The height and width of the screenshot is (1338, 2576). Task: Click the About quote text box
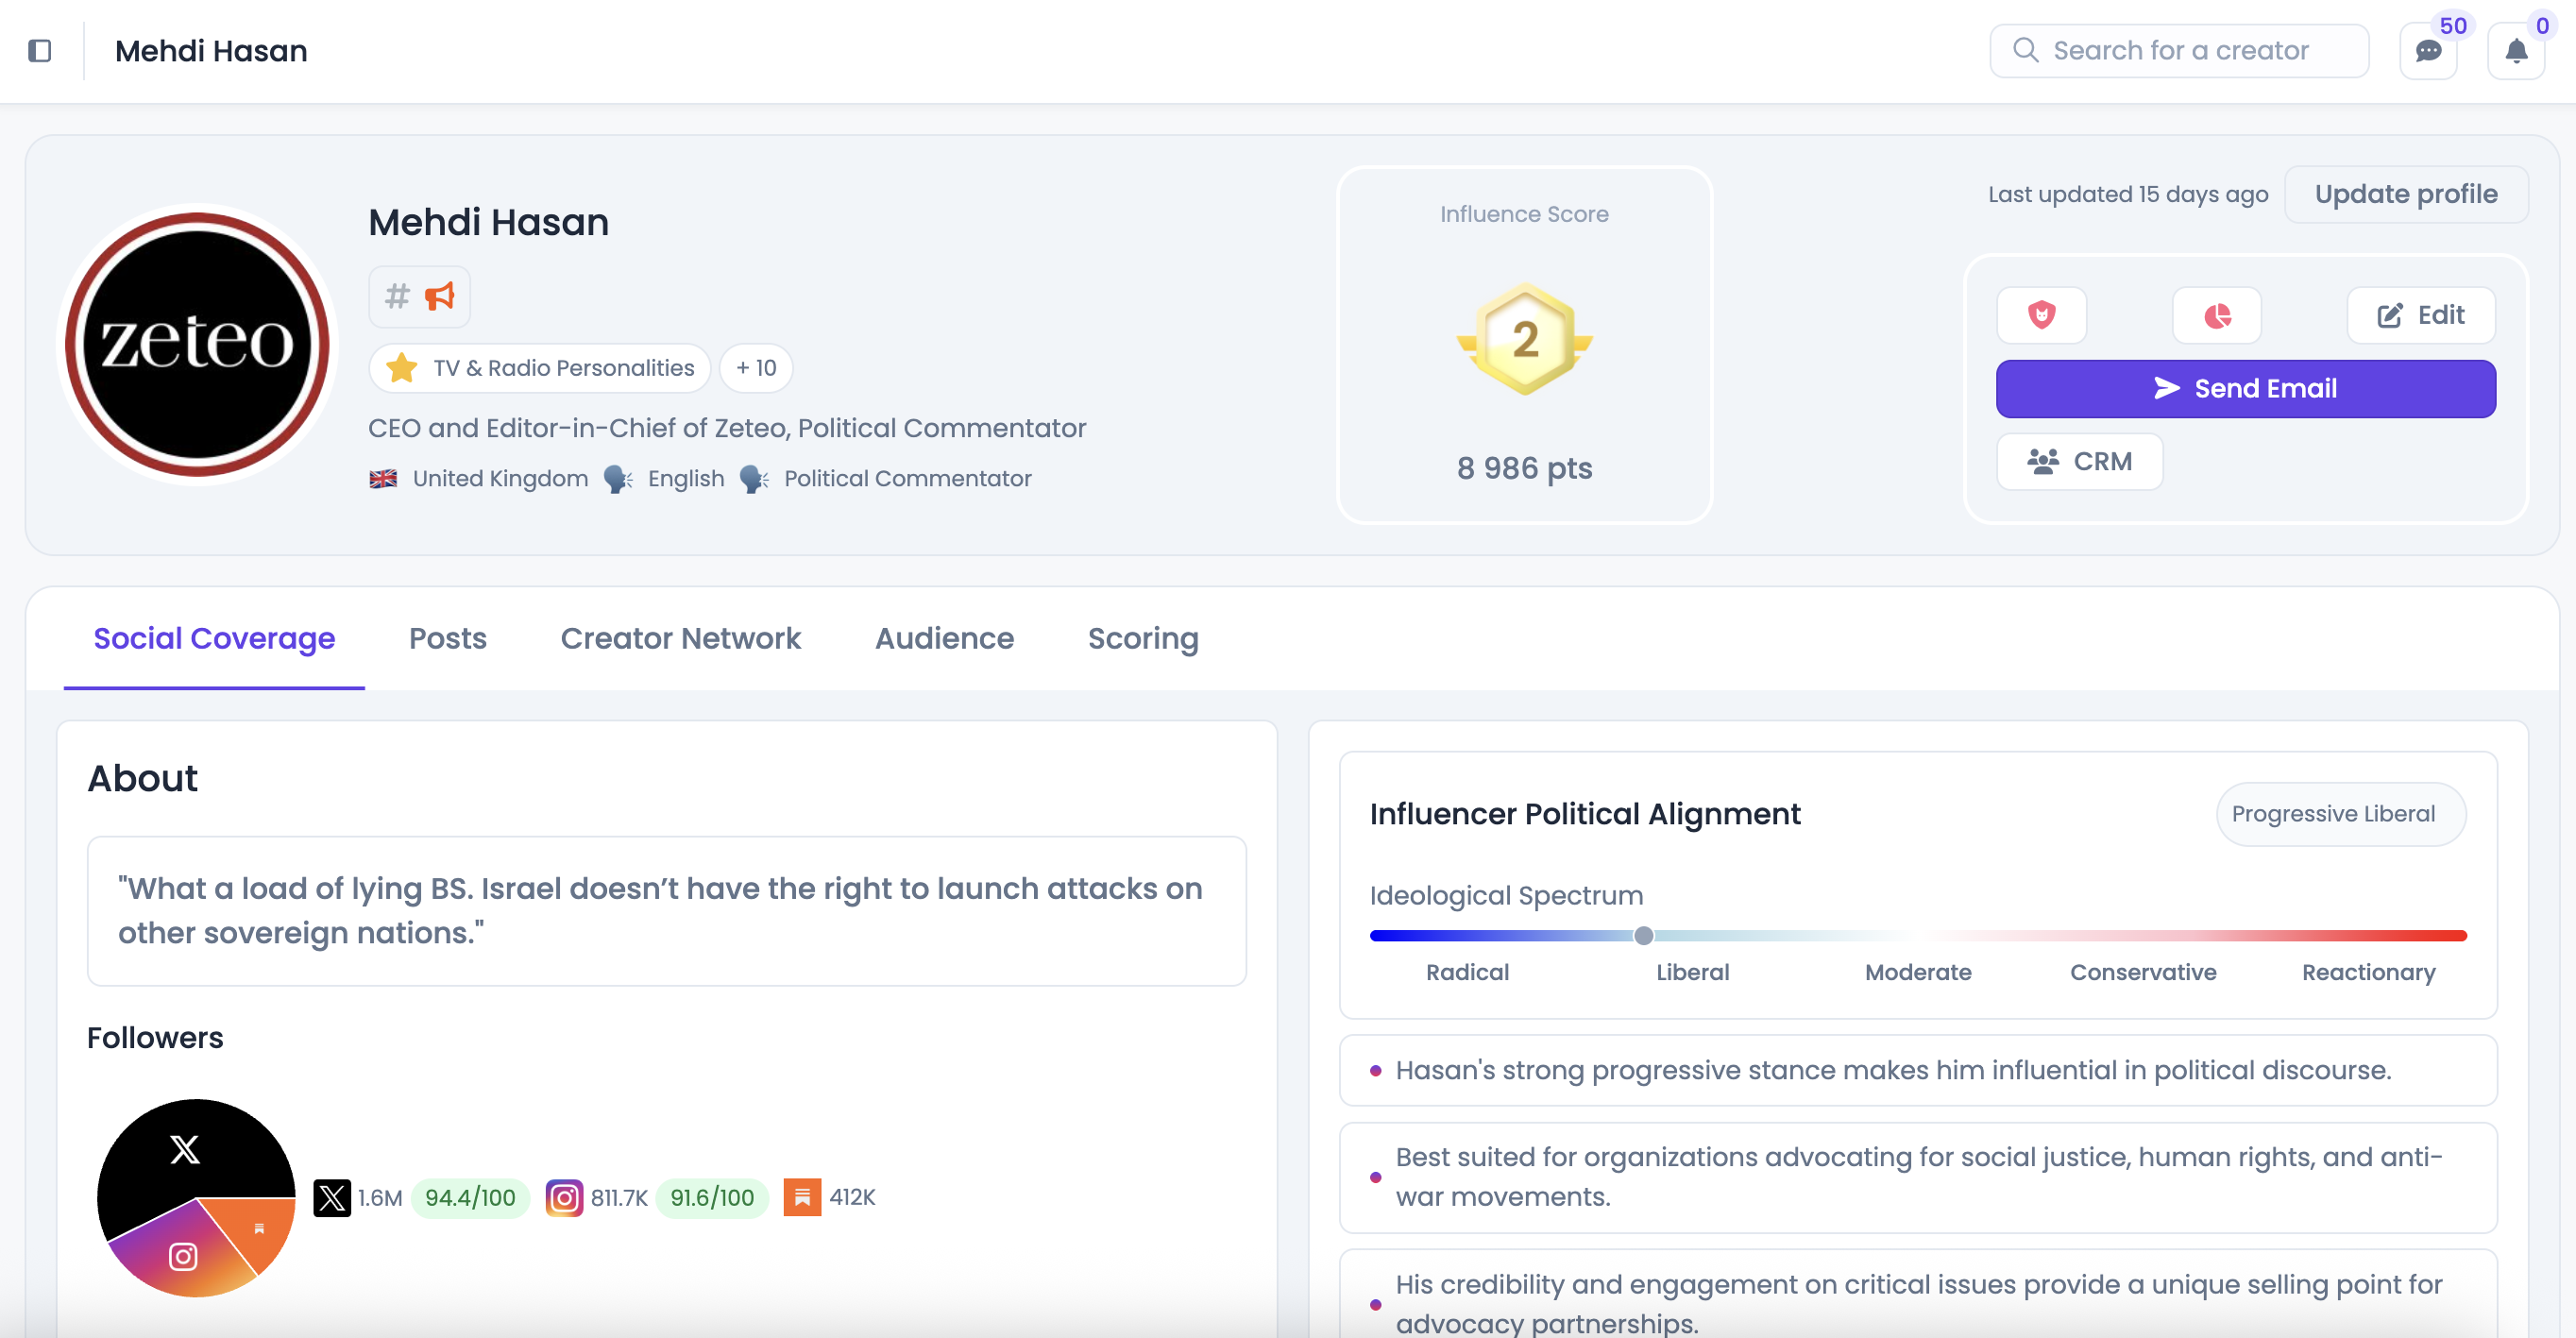[667, 911]
